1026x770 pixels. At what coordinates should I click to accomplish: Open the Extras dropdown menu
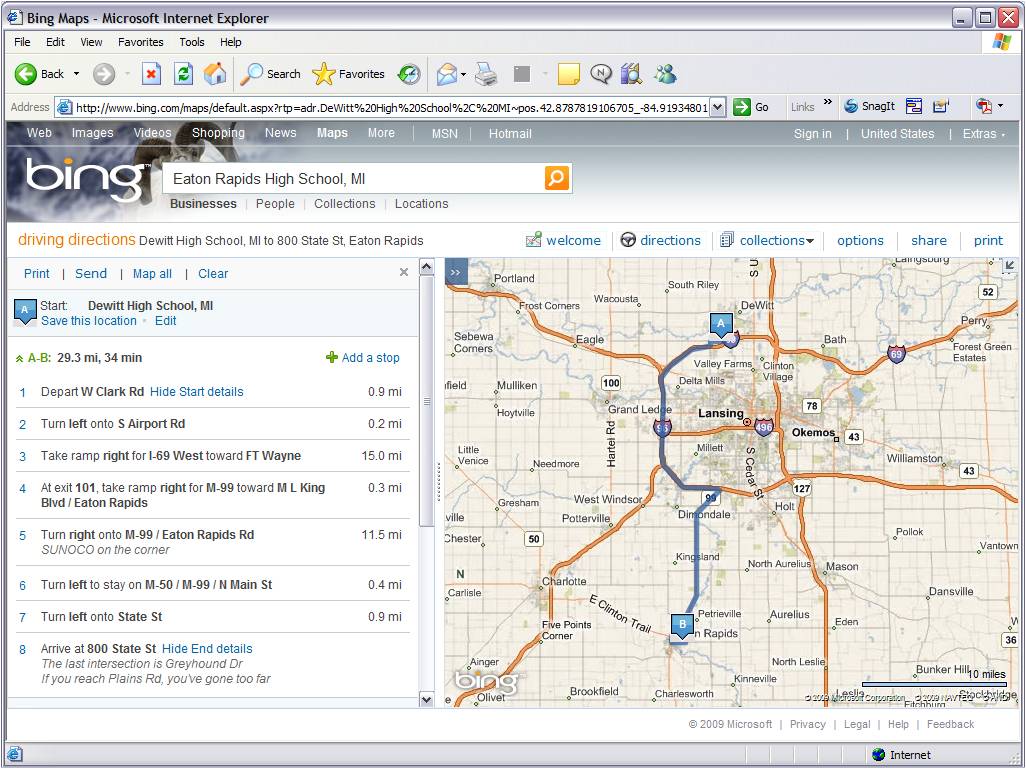(983, 133)
